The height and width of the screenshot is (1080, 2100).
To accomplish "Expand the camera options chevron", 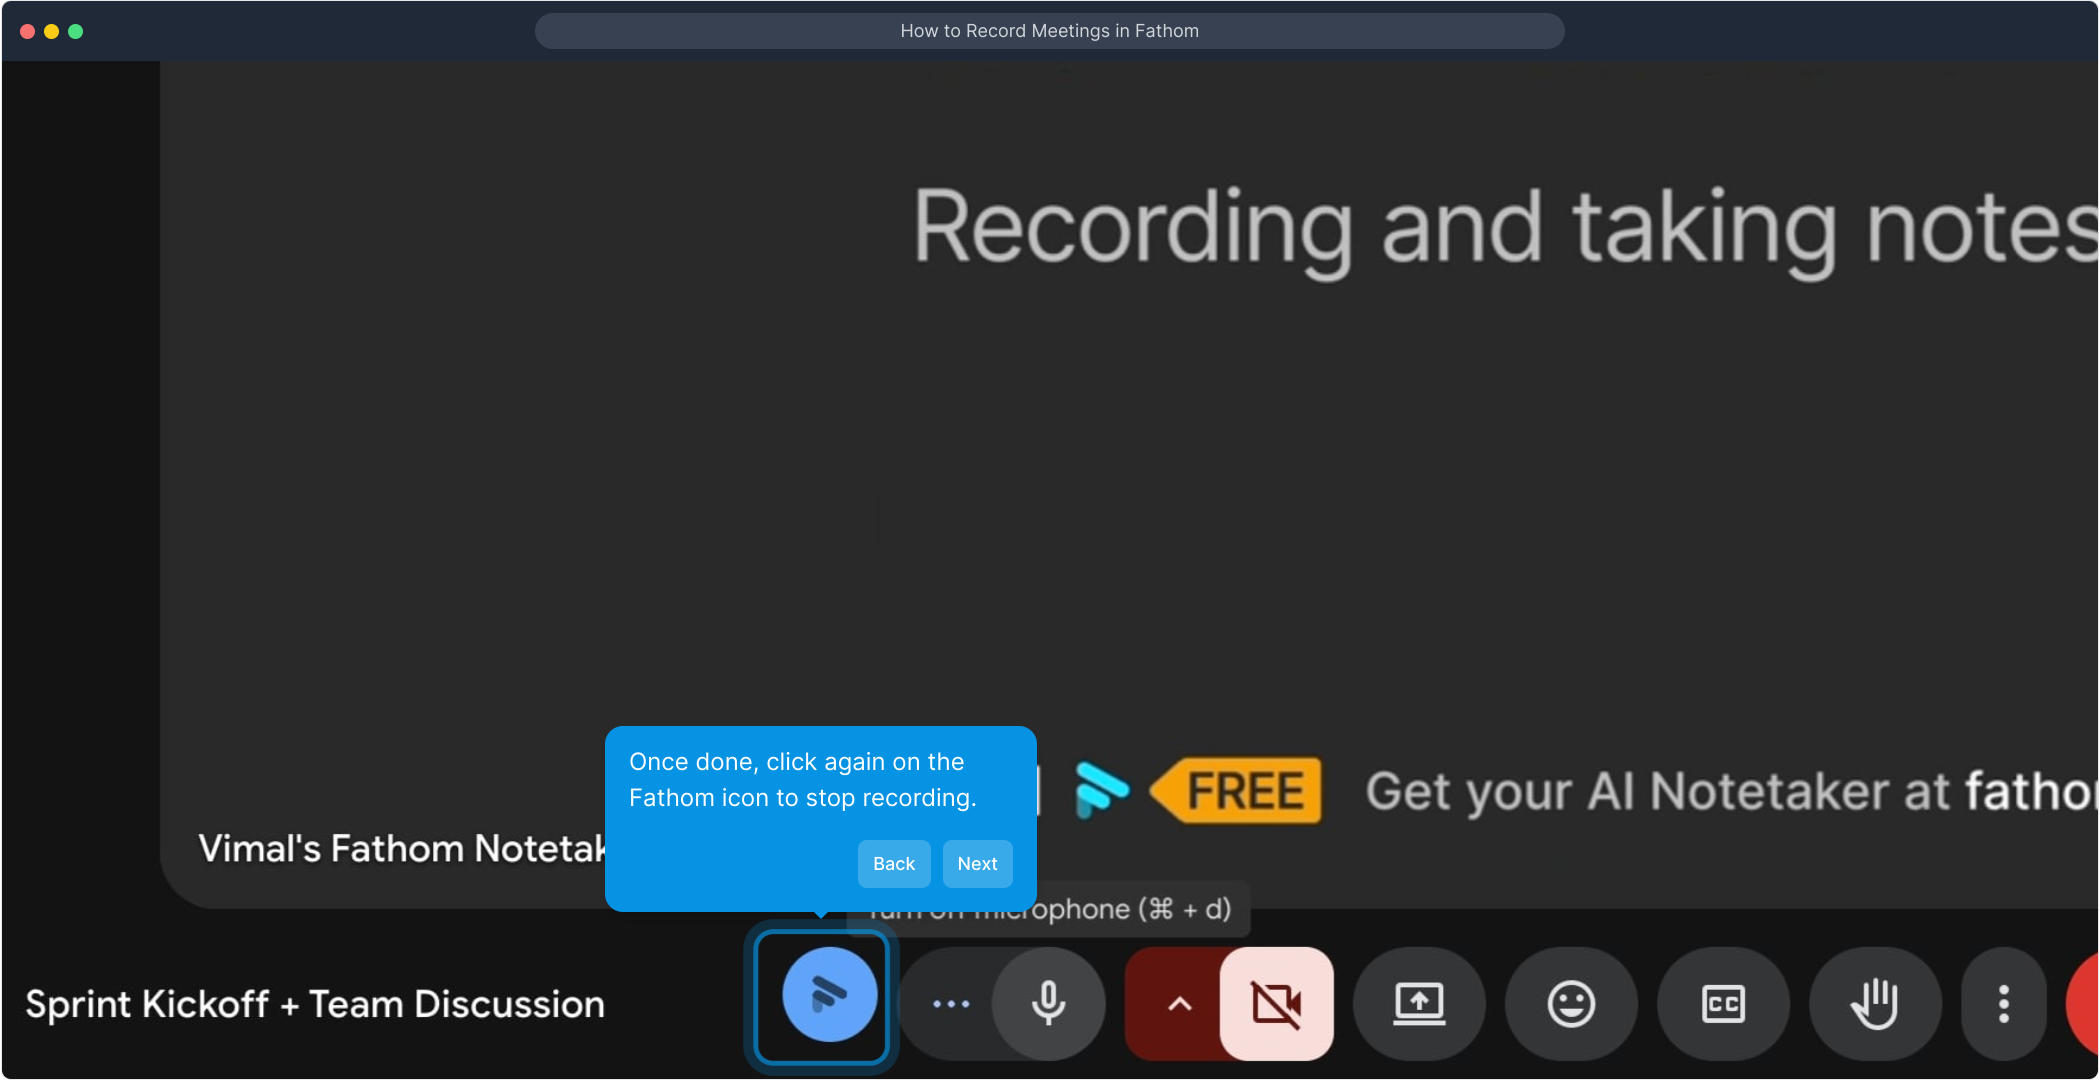I will click(1180, 1004).
